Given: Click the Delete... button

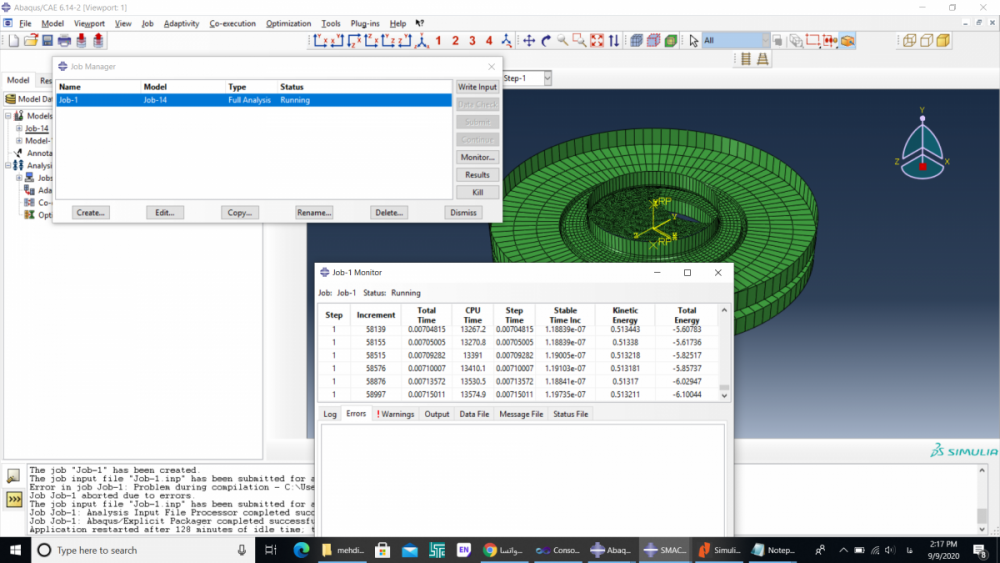Looking at the screenshot, I should click(x=388, y=212).
